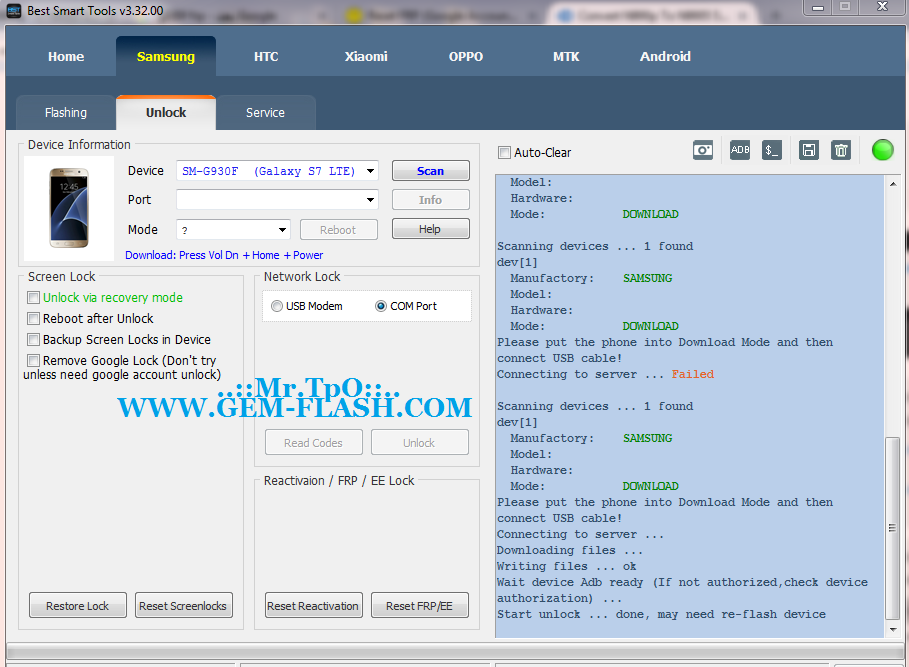Screen dimensions: 909x667
Task: Check the Remove Google Lock option
Action: 34,360
